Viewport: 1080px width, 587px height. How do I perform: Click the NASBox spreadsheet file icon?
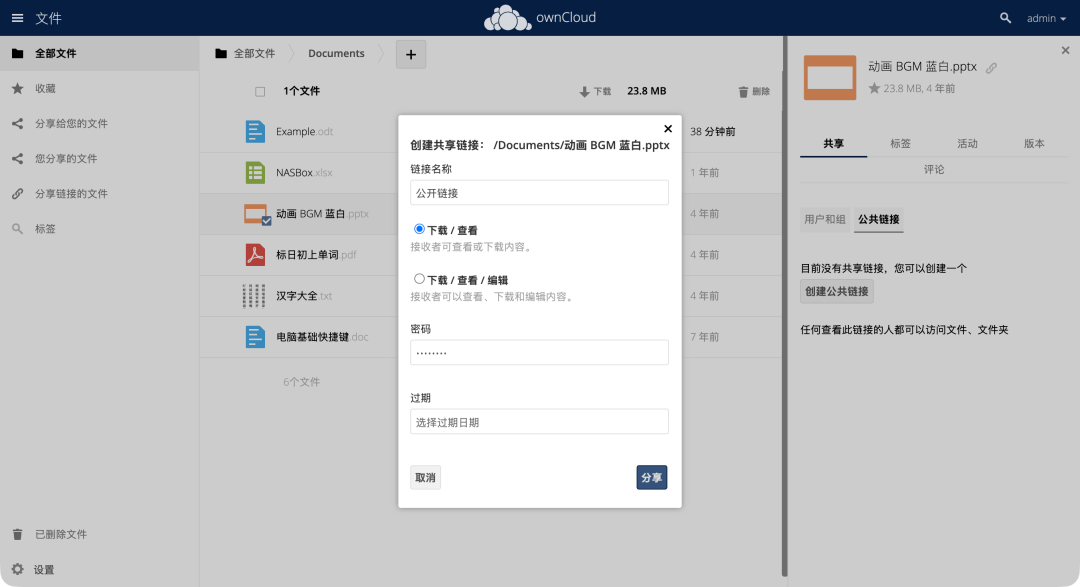pos(255,172)
